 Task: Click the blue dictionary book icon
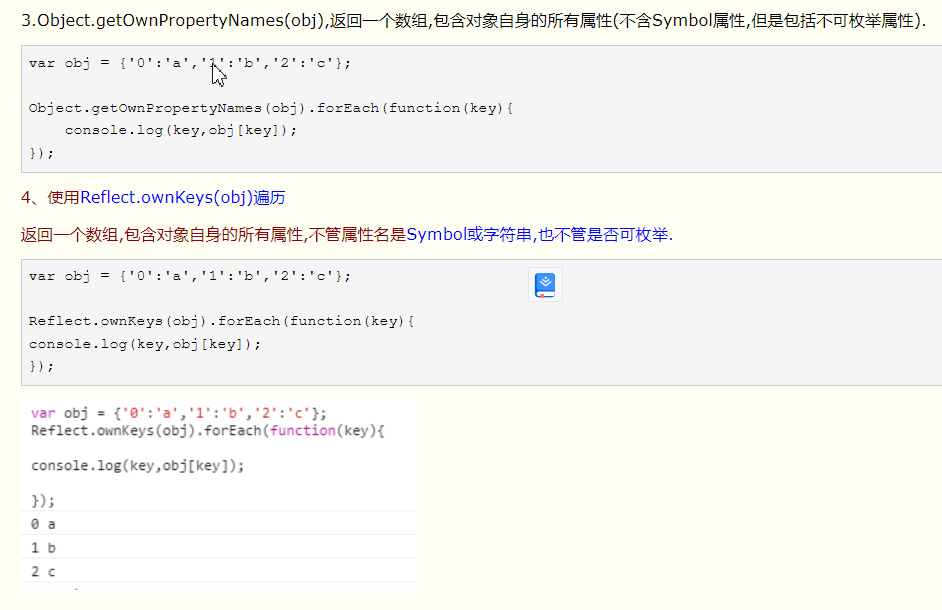(x=544, y=284)
